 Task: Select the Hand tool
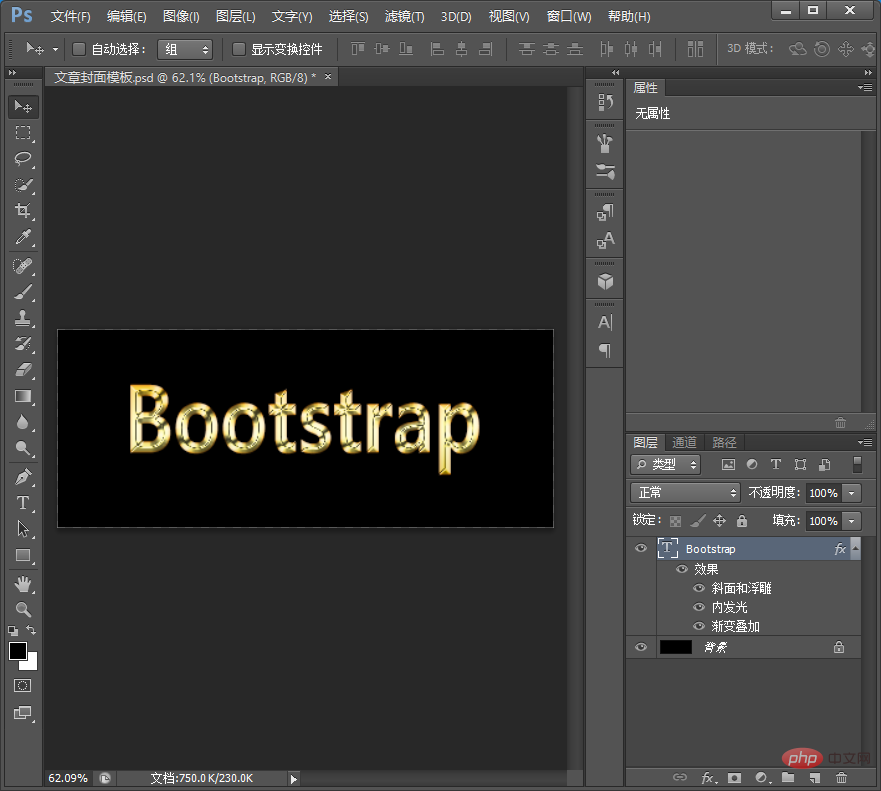click(x=23, y=583)
